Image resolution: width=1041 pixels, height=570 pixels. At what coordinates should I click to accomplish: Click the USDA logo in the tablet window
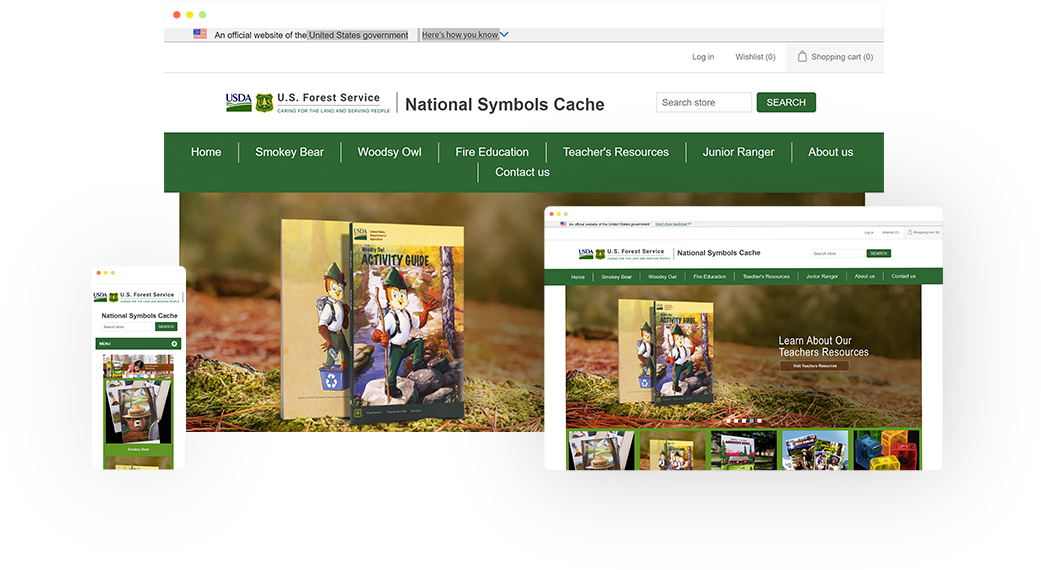(586, 253)
